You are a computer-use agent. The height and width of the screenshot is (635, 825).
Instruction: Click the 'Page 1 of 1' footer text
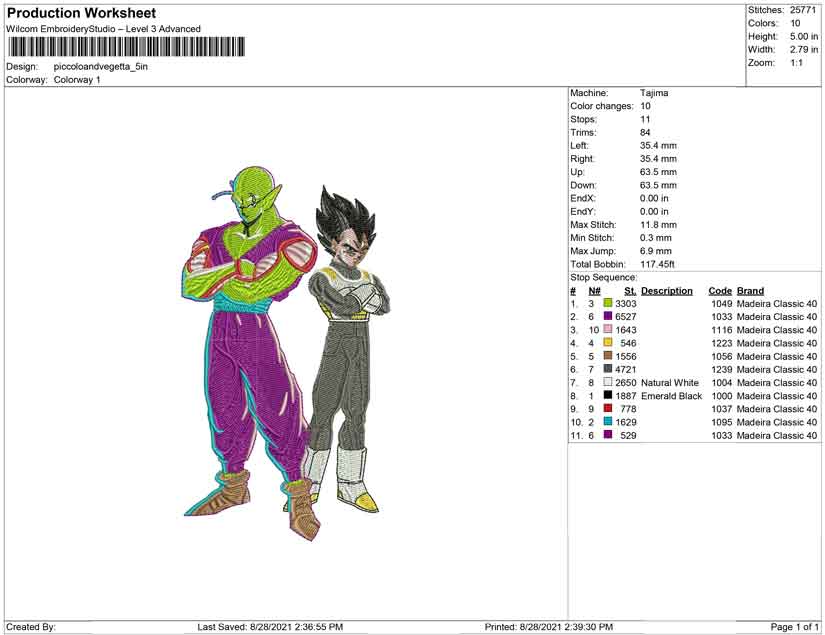[x=794, y=627]
